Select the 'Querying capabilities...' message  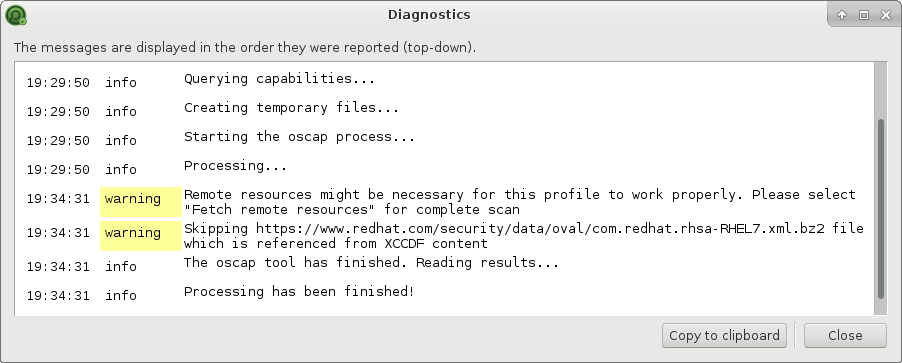pos(280,79)
